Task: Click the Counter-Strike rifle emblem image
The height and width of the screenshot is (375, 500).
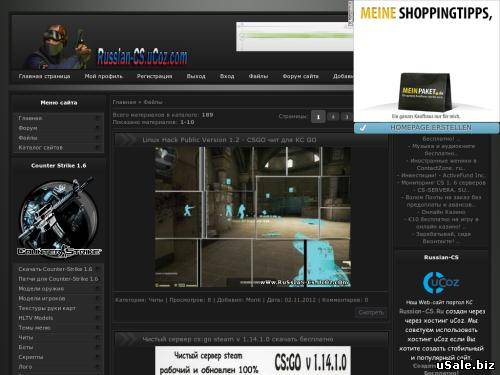Action: 59,218
